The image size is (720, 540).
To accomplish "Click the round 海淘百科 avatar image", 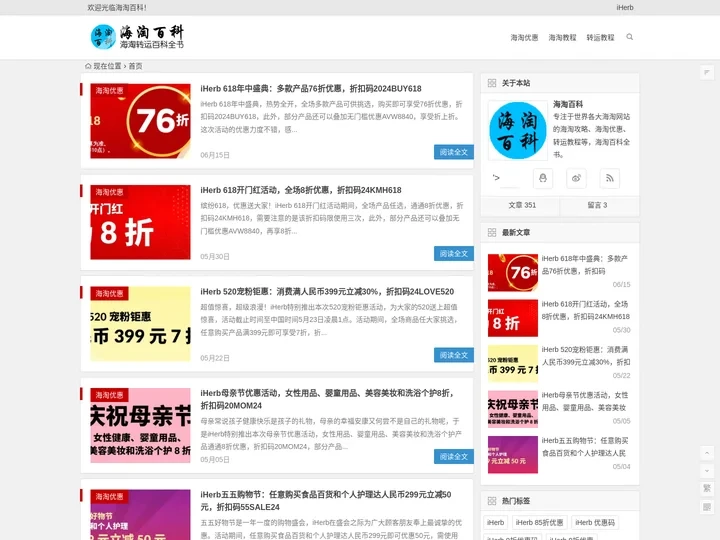I will 518,130.
